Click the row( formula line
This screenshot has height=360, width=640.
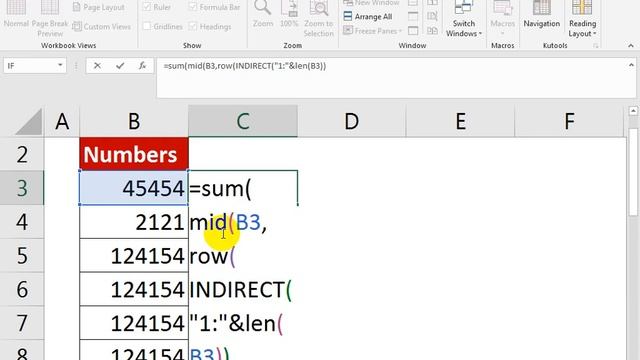coord(212,257)
